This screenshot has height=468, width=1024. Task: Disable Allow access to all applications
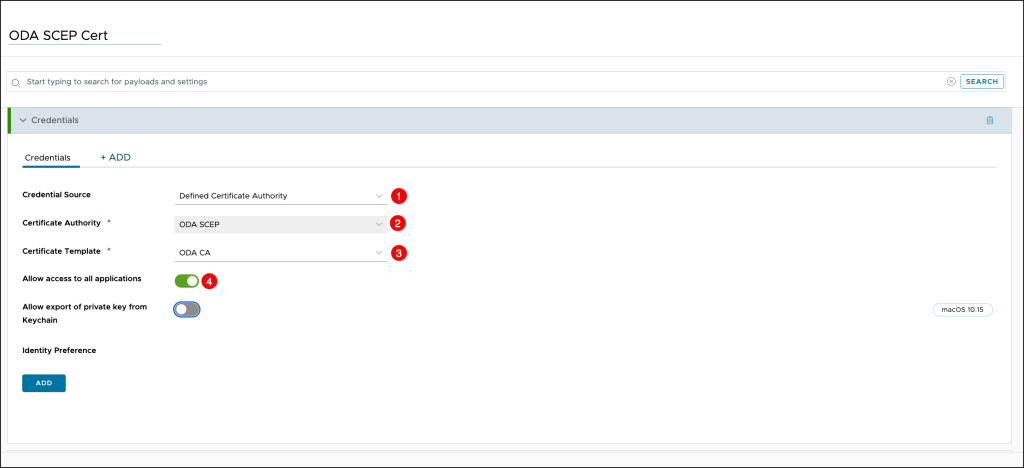click(187, 281)
